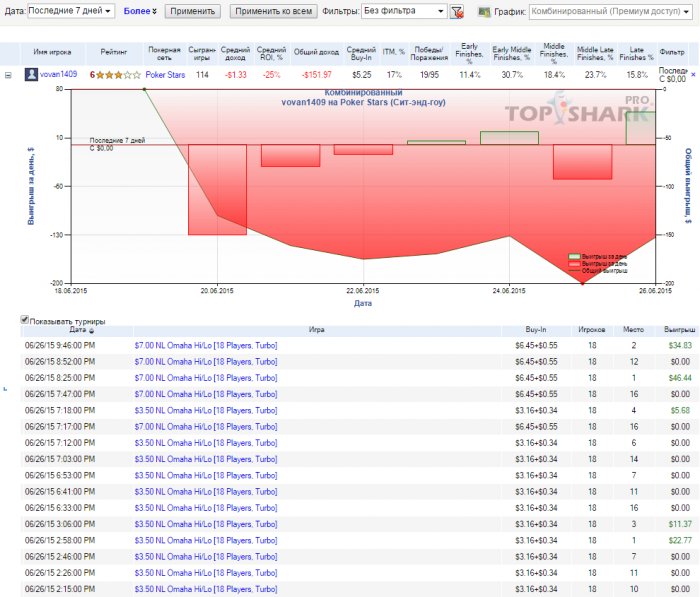The height and width of the screenshot is (597, 700).
Task: Sort table by Buy-In column header
Action: pyautogui.click(x=536, y=329)
